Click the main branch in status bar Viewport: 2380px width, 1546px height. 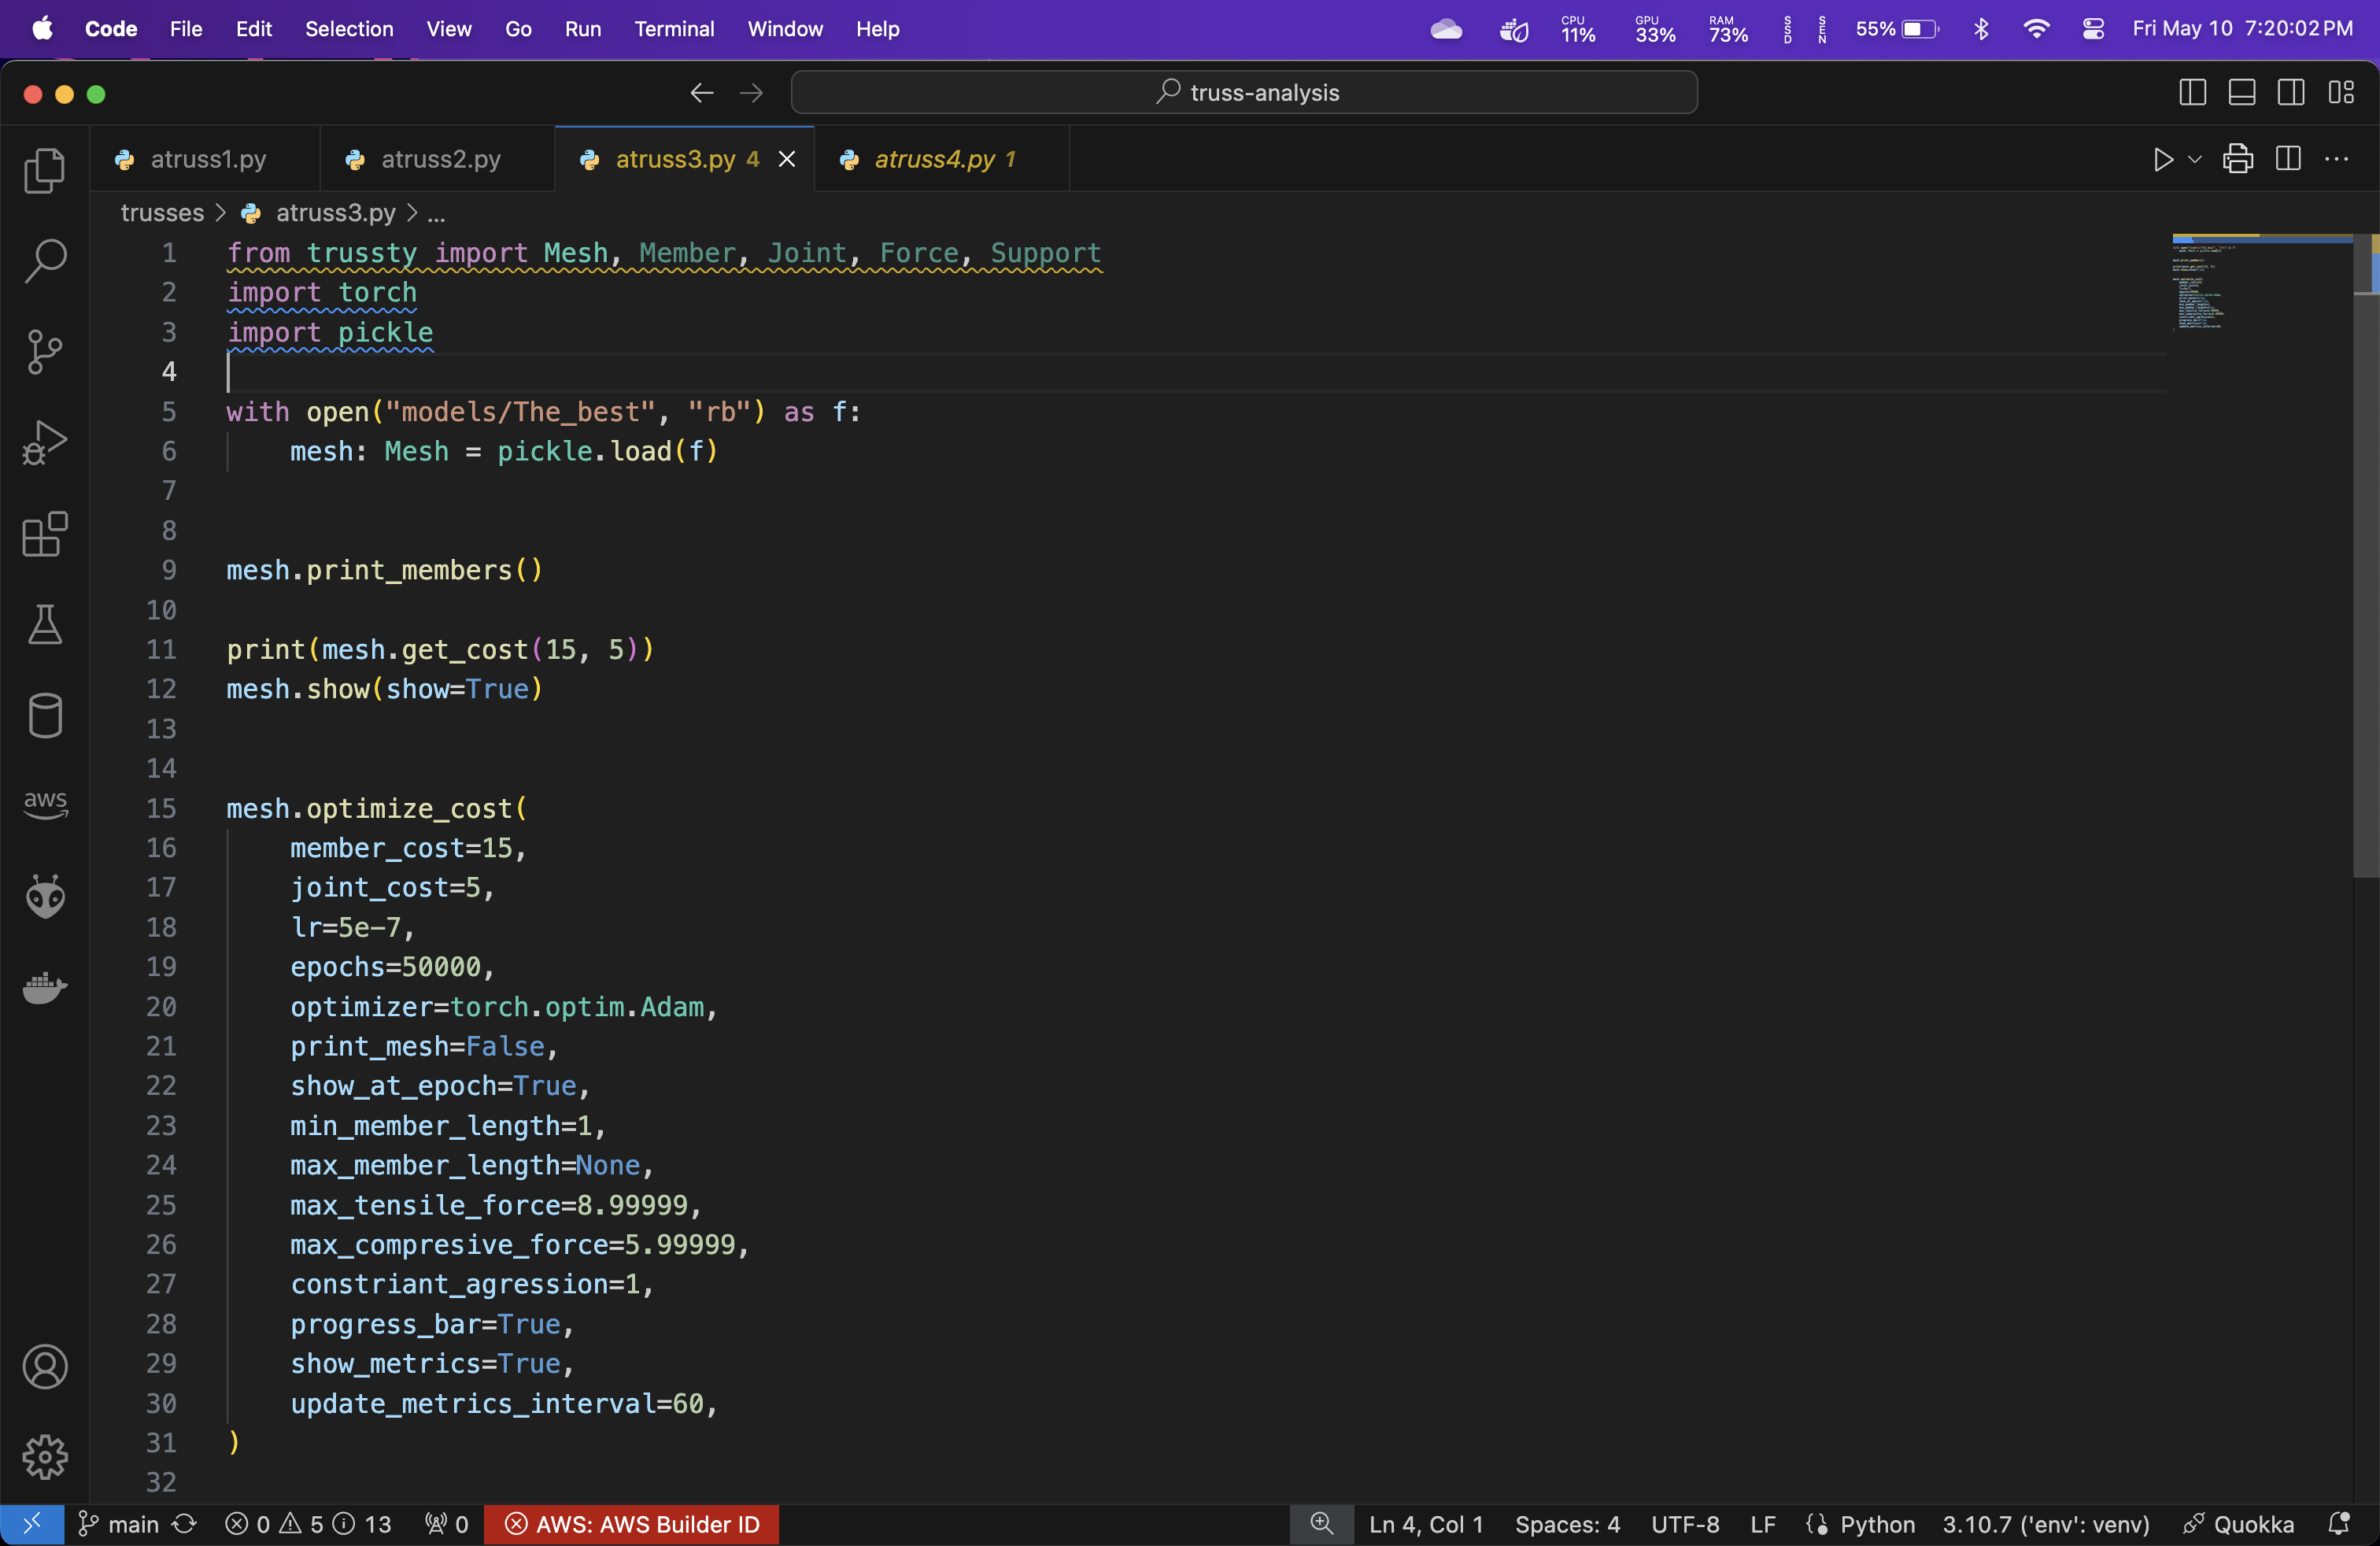[x=119, y=1525]
